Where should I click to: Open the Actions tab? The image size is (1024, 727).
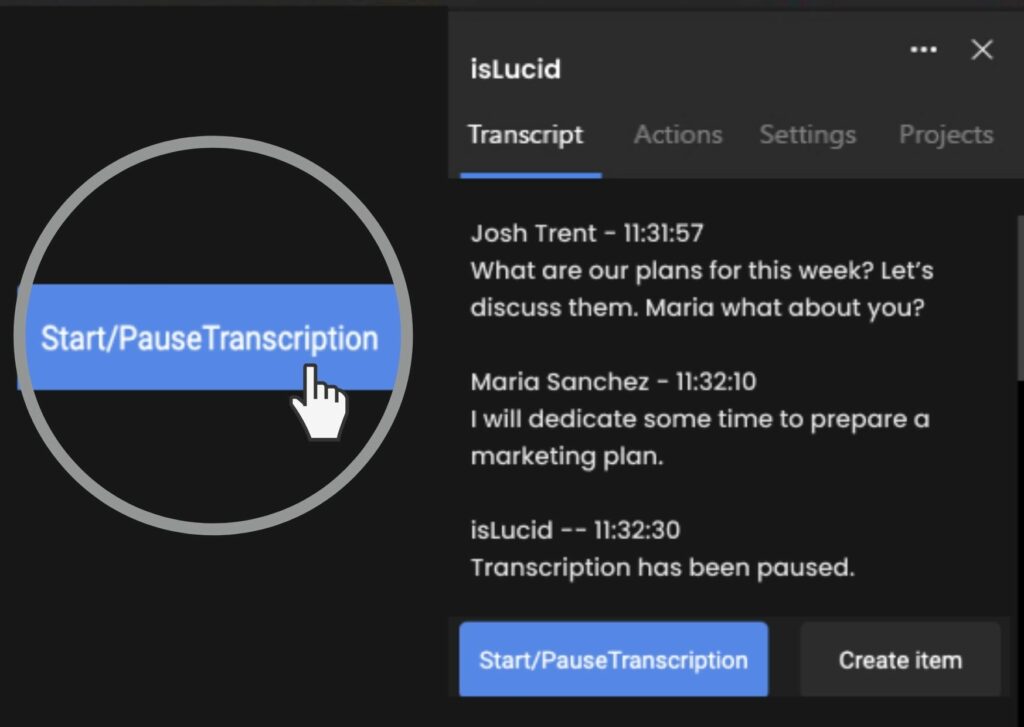[x=677, y=135]
